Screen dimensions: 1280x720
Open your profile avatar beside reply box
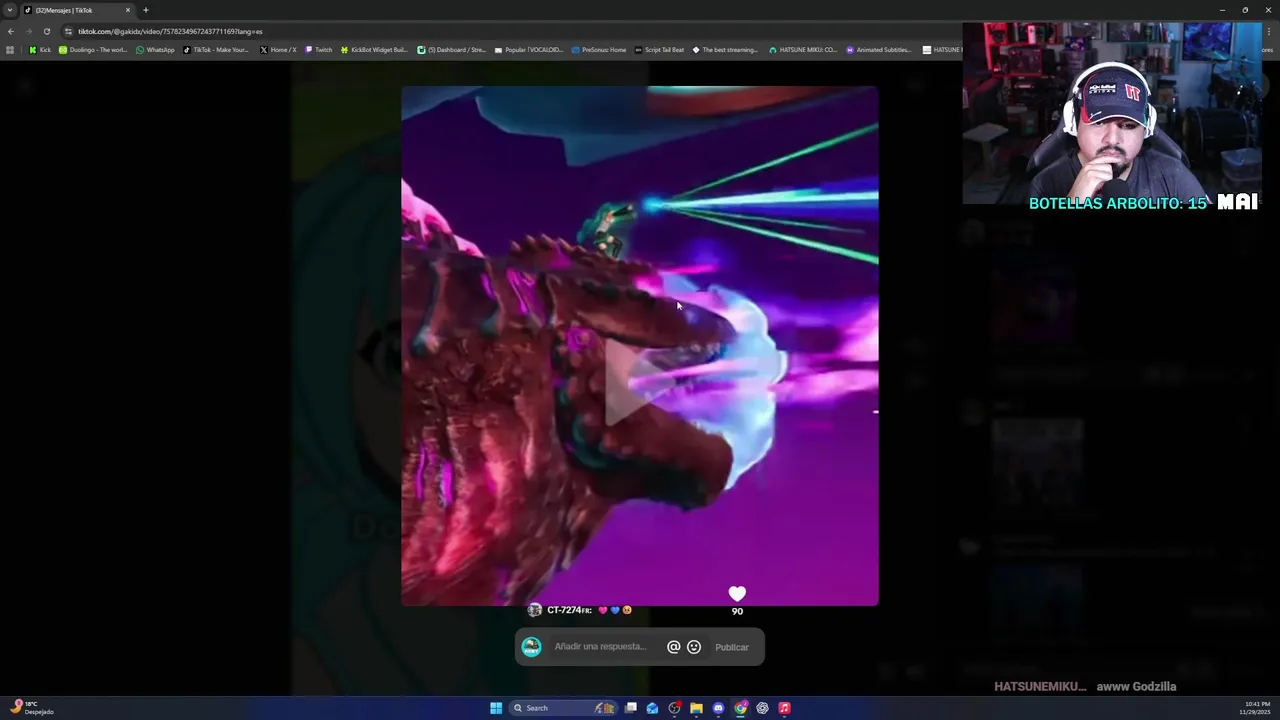tap(532, 647)
